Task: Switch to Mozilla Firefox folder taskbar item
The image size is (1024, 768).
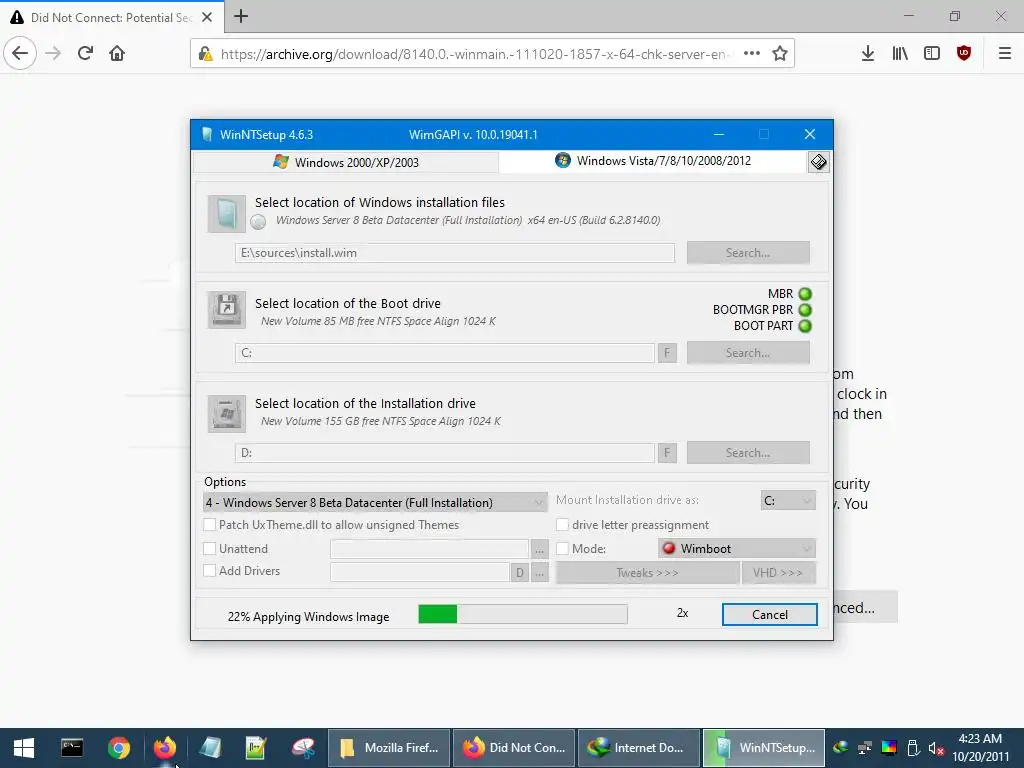Action: pyautogui.click(x=389, y=748)
